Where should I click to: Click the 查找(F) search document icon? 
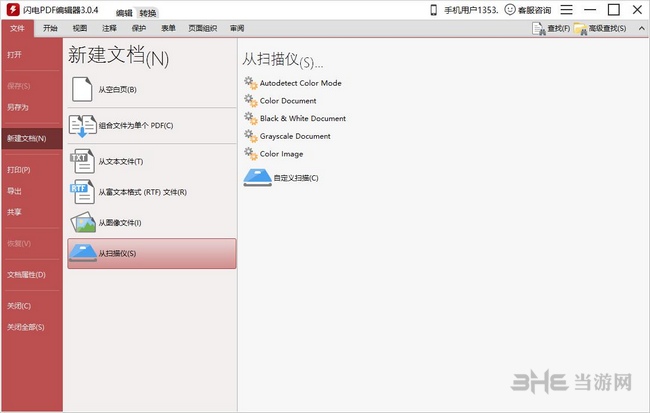pos(539,29)
